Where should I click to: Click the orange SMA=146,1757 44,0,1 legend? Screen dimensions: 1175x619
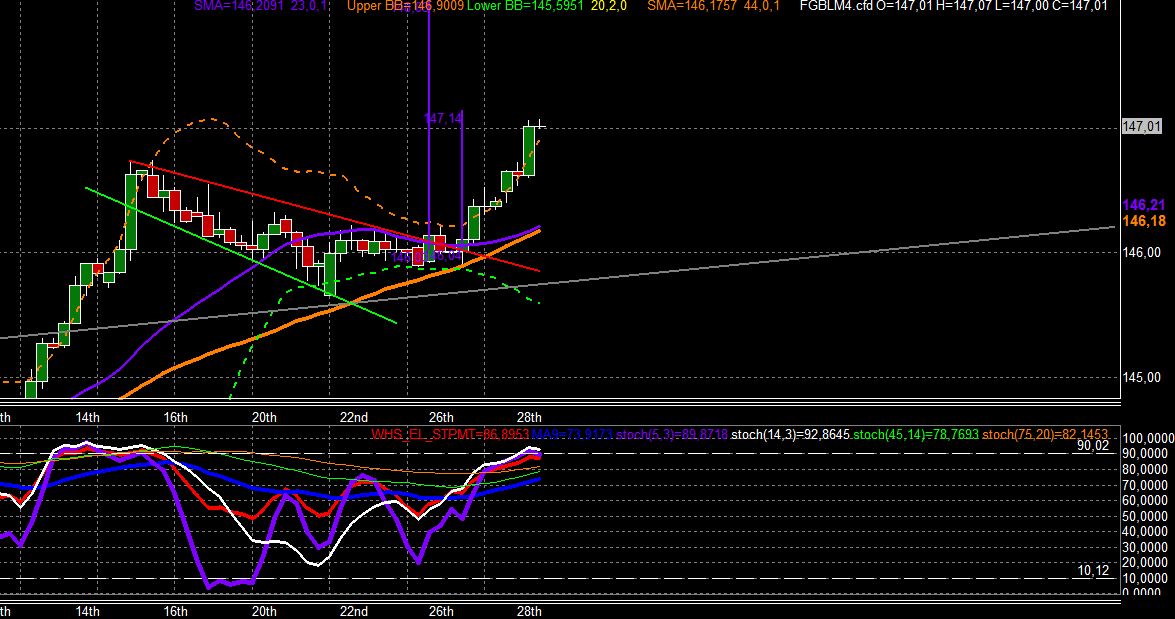(x=713, y=6)
